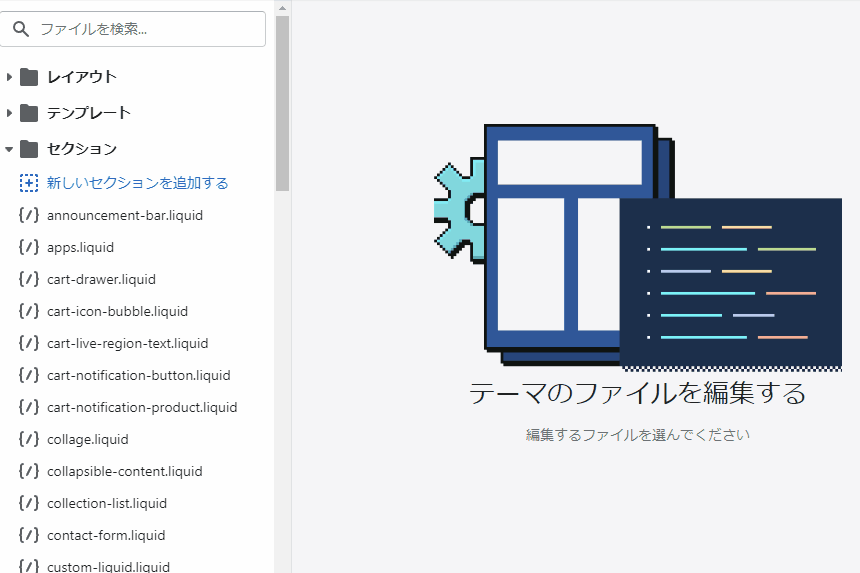Click the add-section plus icon
The height and width of the screenshot is (573, 860).
(x=29, y=183)
